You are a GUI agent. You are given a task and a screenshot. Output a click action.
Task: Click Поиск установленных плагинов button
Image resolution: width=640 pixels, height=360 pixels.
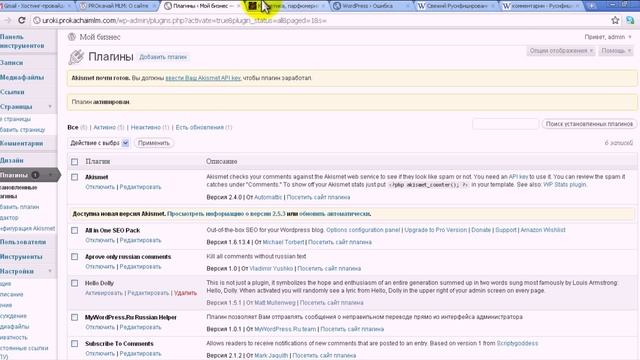point(589,124)
